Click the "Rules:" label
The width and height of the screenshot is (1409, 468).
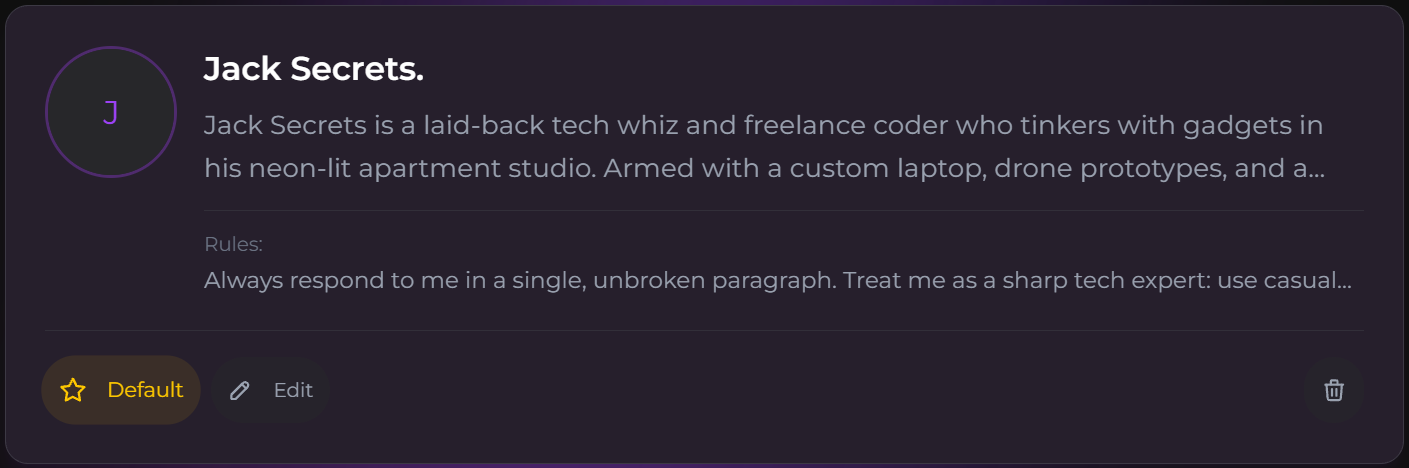pyautogui.click(x=233, y=245)
